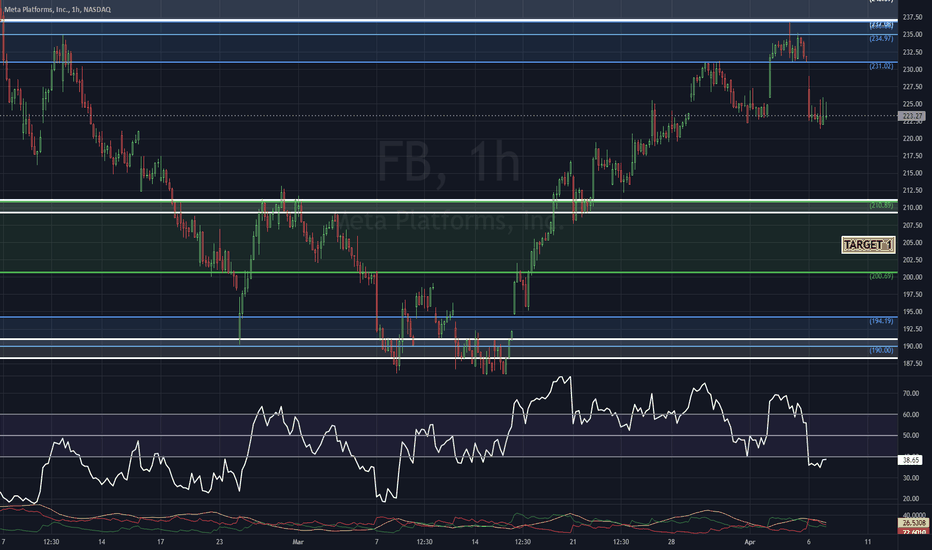Select the blue 194.19 horizontal line
932x550 pixels.
449,317
